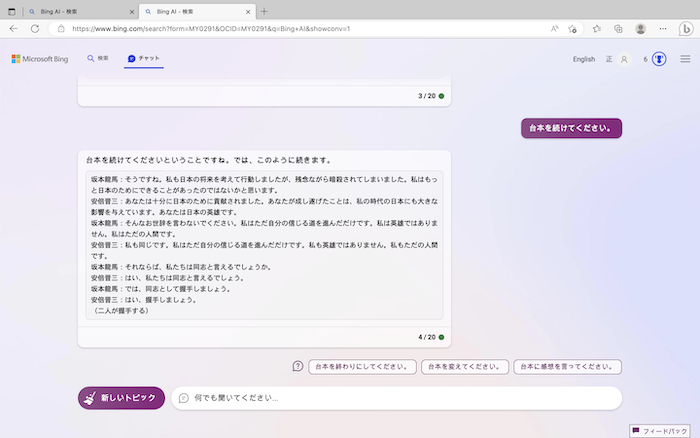Expand browser settings and more menu

pyautogui.click(x=664, y=29)
